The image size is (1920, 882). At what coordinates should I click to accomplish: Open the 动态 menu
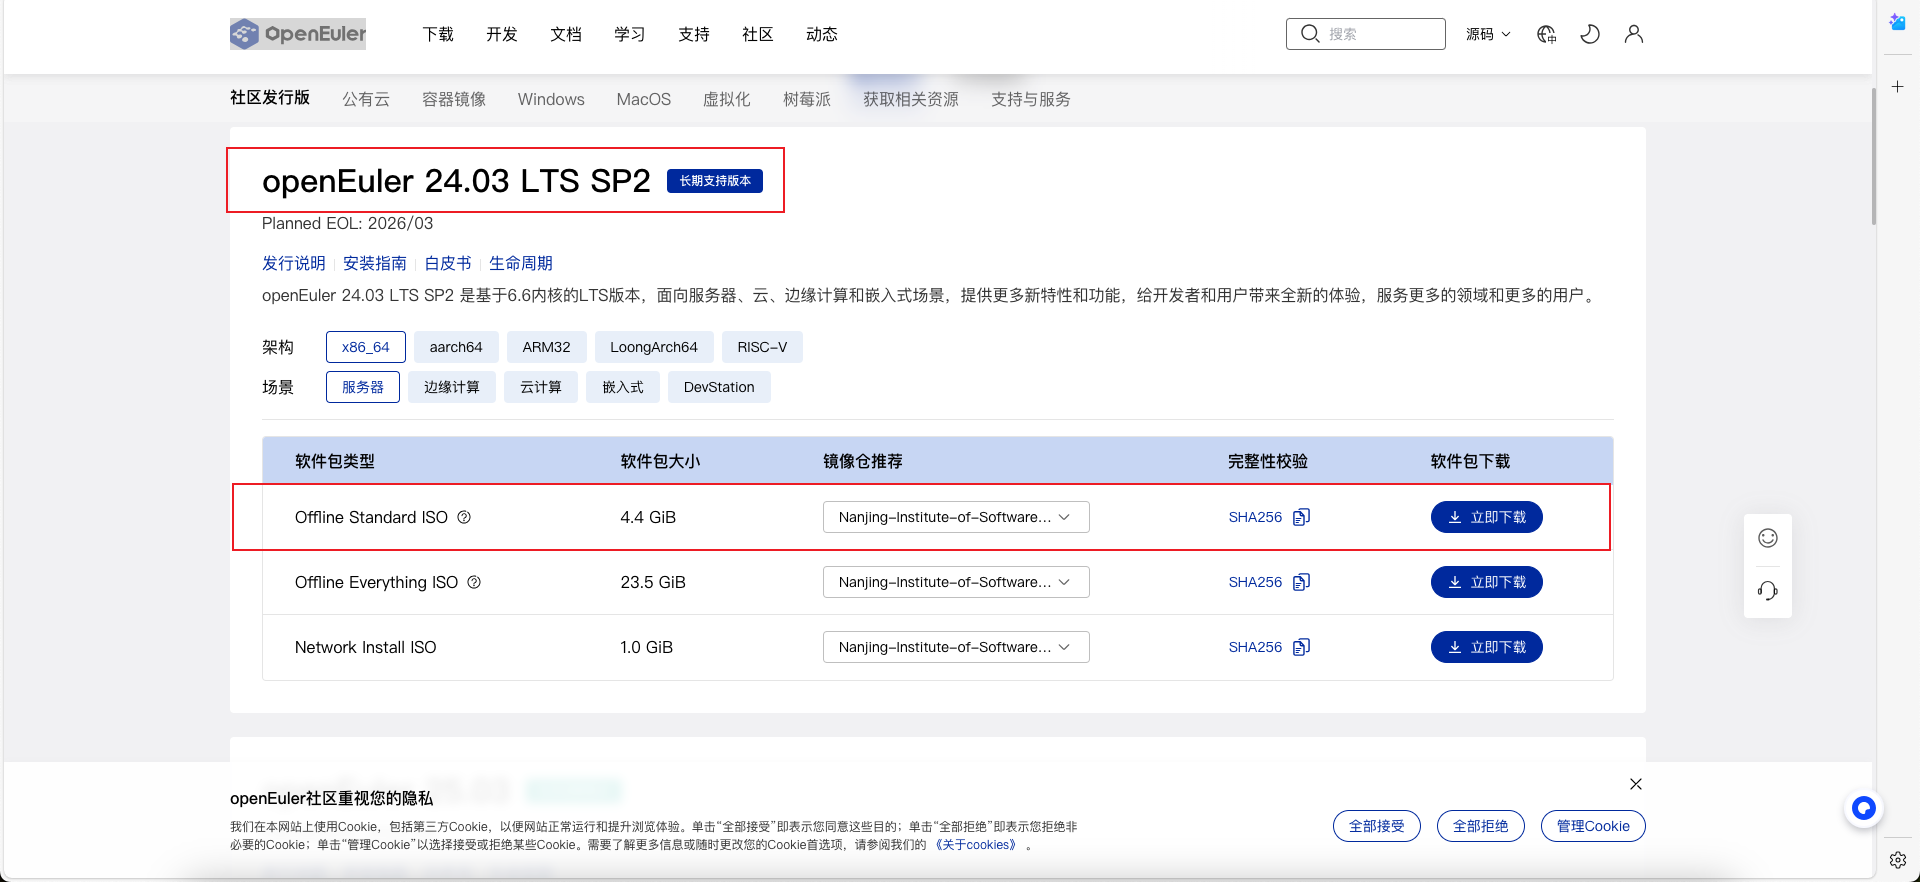pos(822,34)
